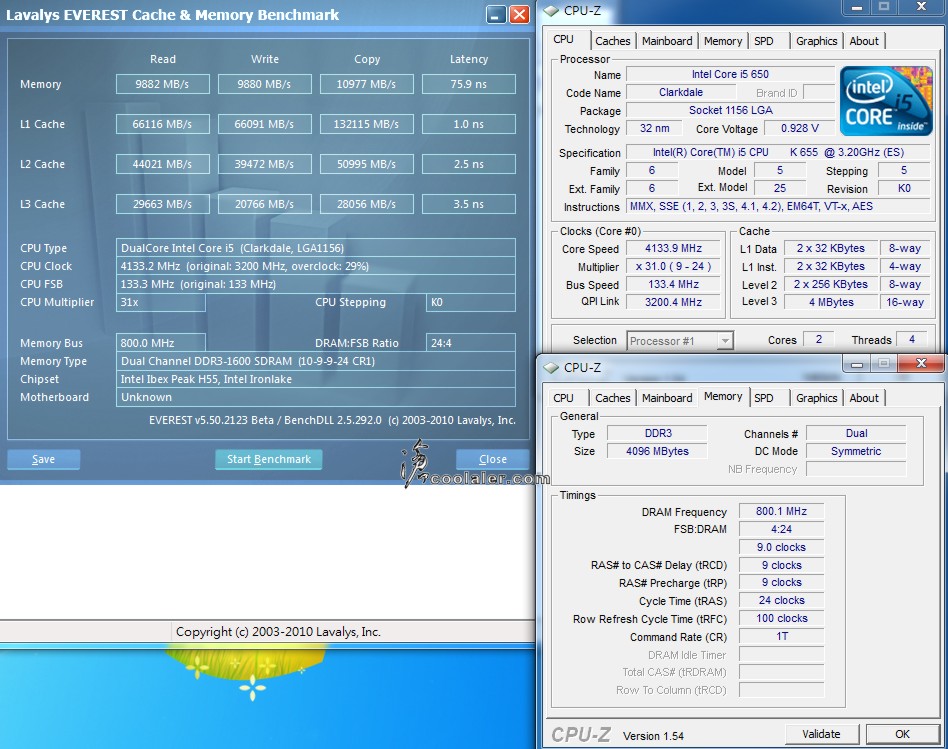This screenshot has height=749, width=948.
Task: Click bottom CPU-Z window title icon
Action: point(551,368)
